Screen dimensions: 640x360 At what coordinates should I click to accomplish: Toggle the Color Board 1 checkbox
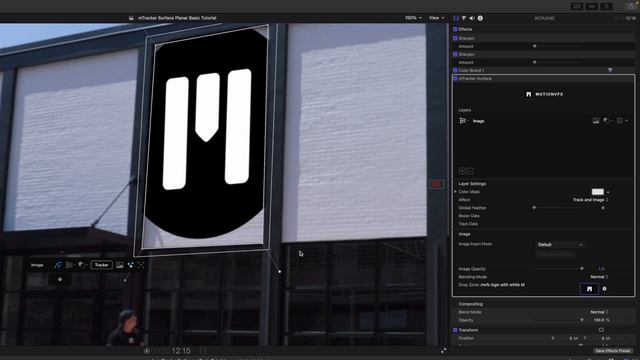click(455, 70)
